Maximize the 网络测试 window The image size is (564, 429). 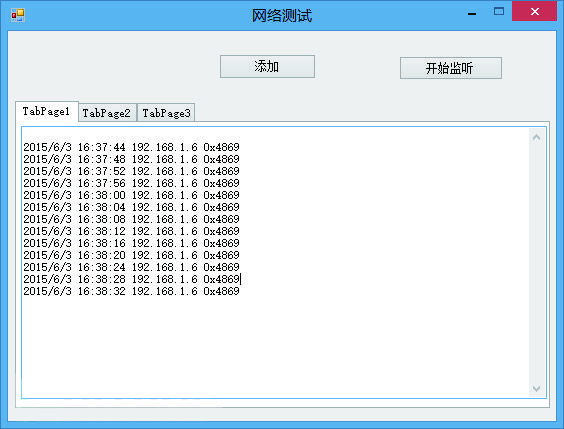[499, 12]
